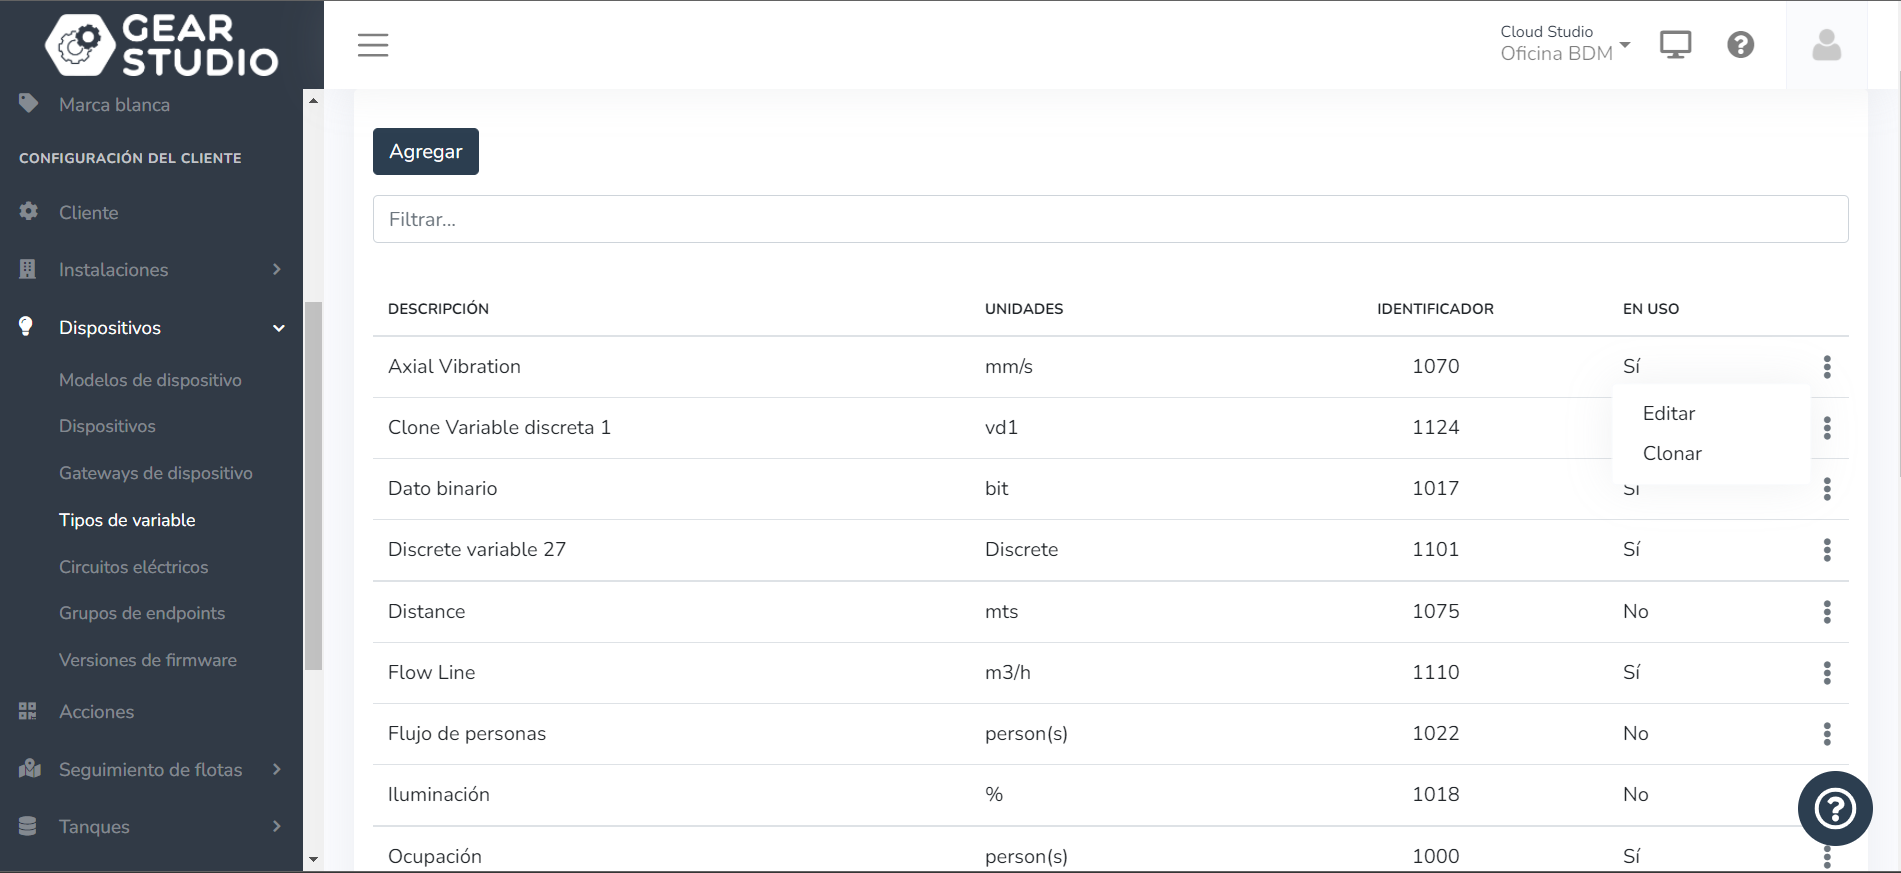Expand the Instalaciones sidebar section
The width and height of the screenshot is (1901, 873).
150,270
